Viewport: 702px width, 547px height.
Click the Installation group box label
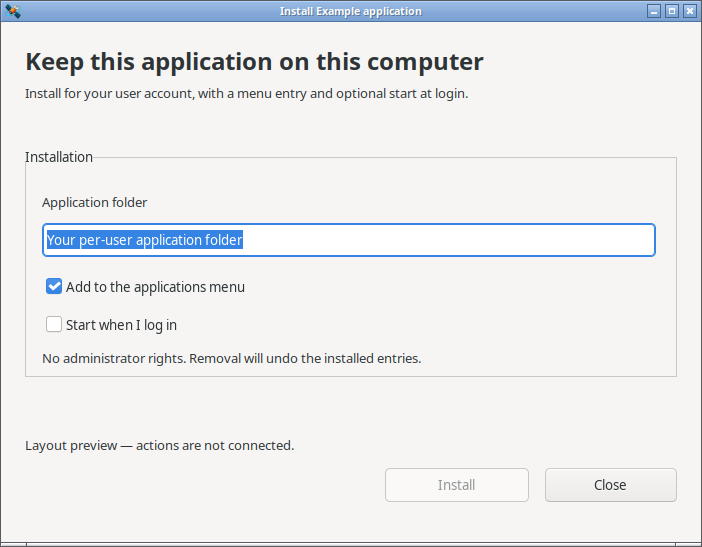[59, 157]
